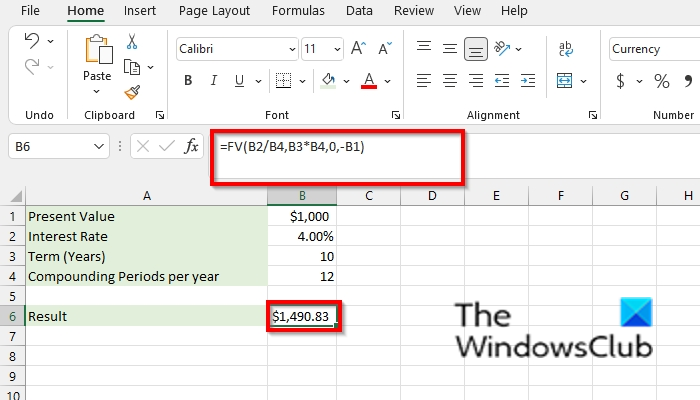Select the Format Painter brush
This screenshot has height=400, width=700.
pos(132,92)
